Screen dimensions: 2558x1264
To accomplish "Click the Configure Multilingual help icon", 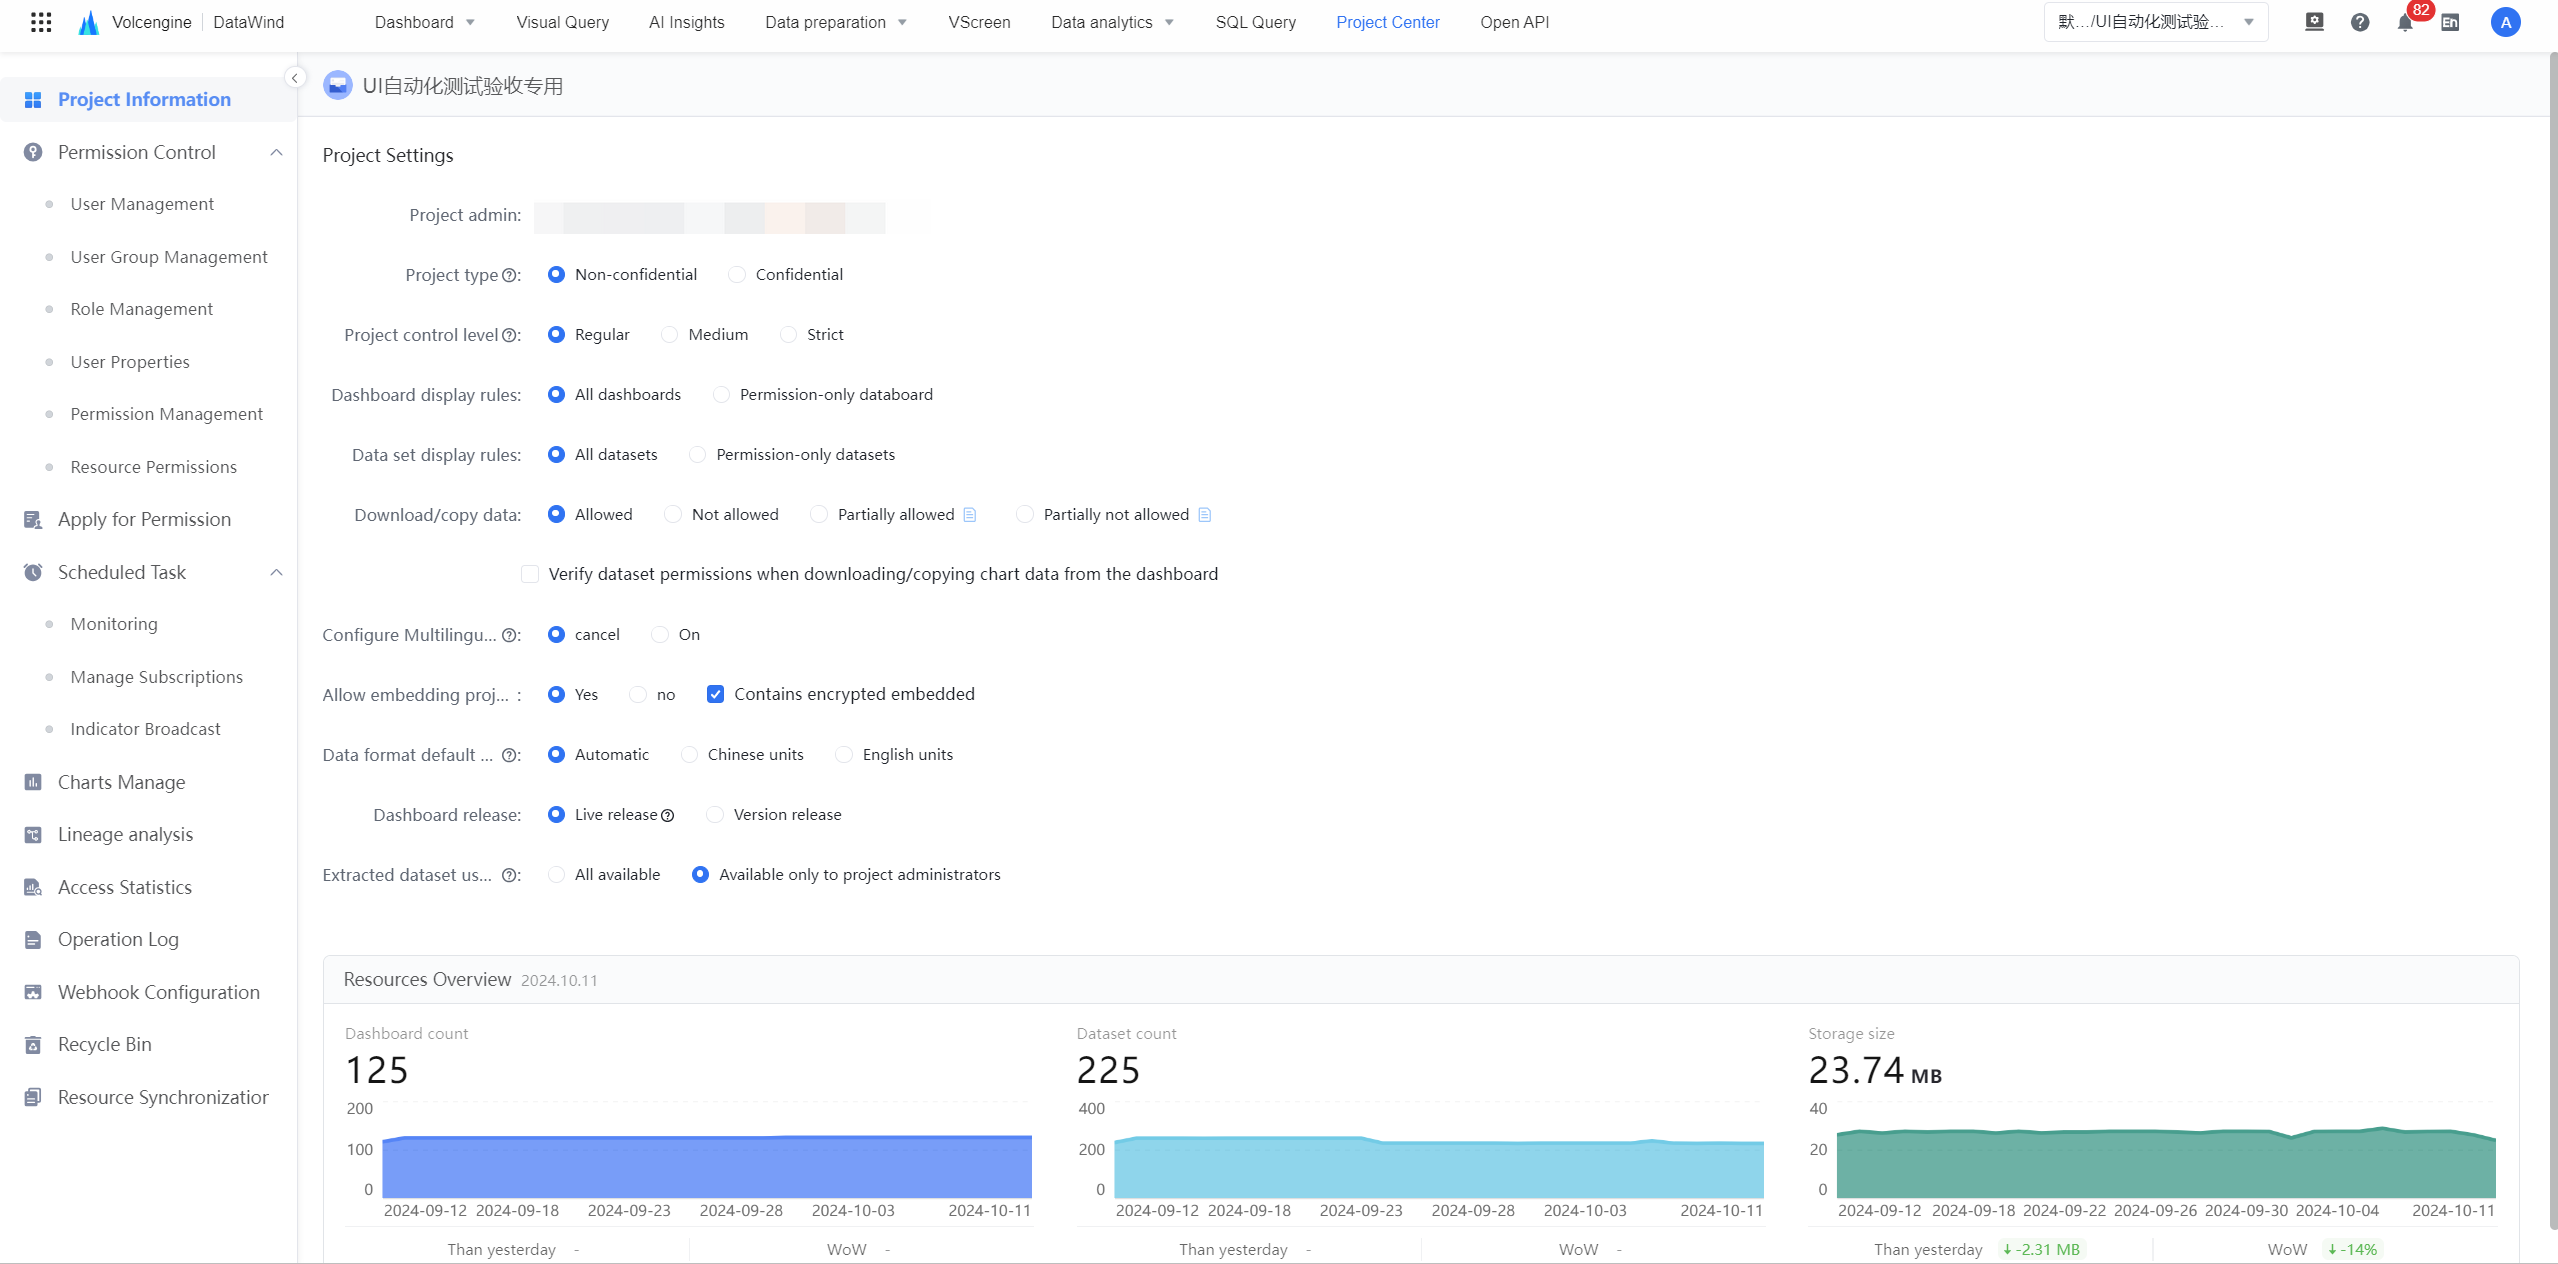I will click(x=509, y=635).
